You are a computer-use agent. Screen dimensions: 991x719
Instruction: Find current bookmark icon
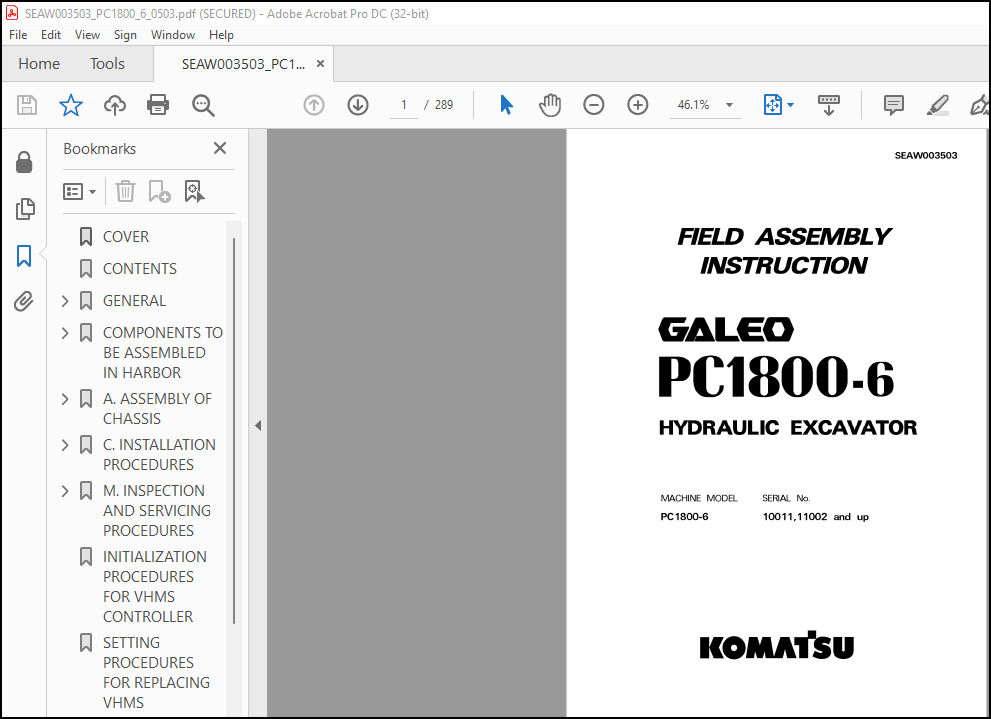tap(194, 191)
